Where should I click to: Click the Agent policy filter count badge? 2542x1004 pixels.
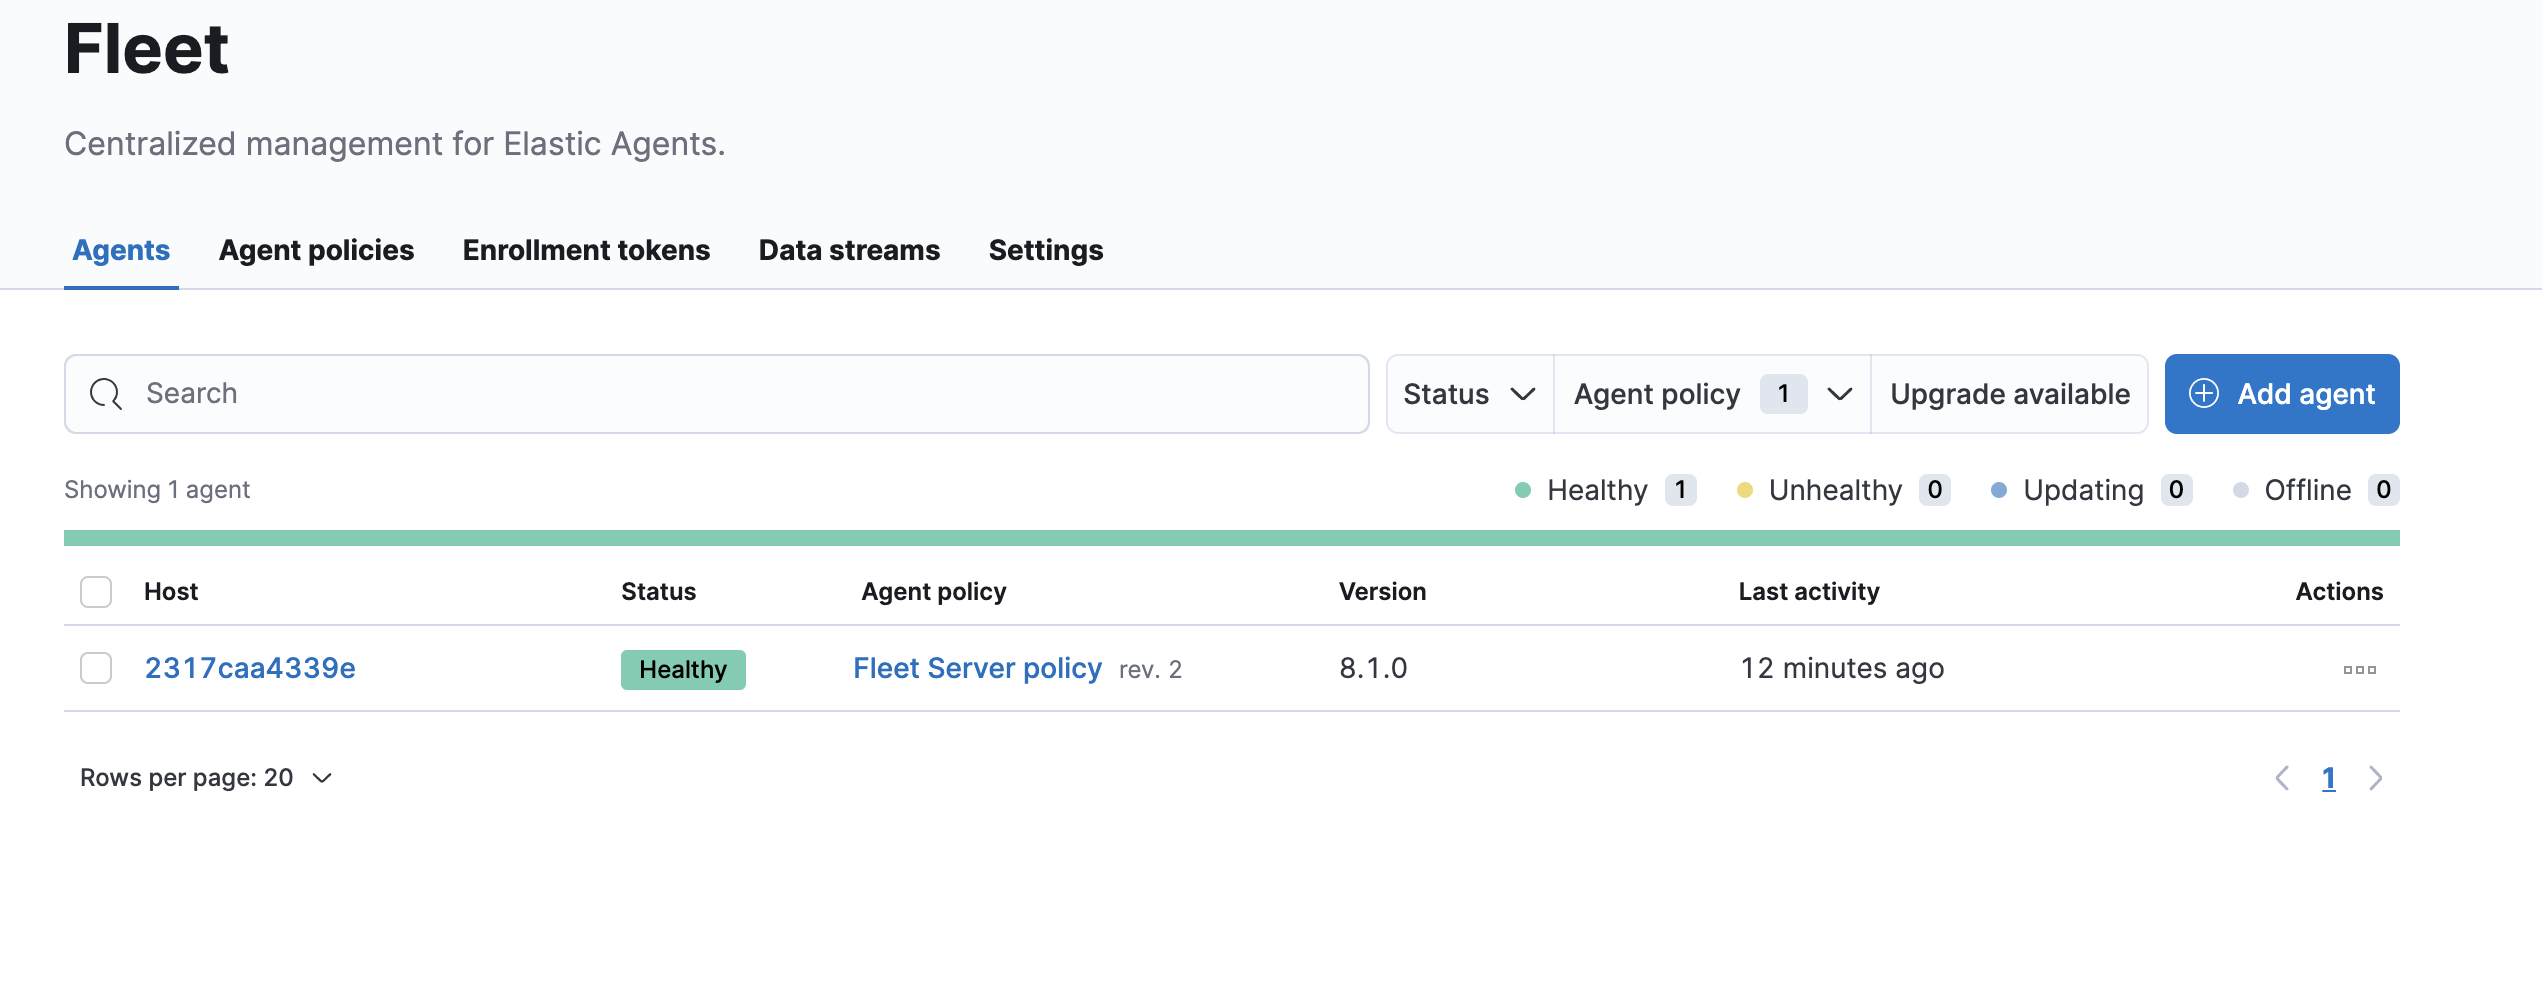[1783, 394]
